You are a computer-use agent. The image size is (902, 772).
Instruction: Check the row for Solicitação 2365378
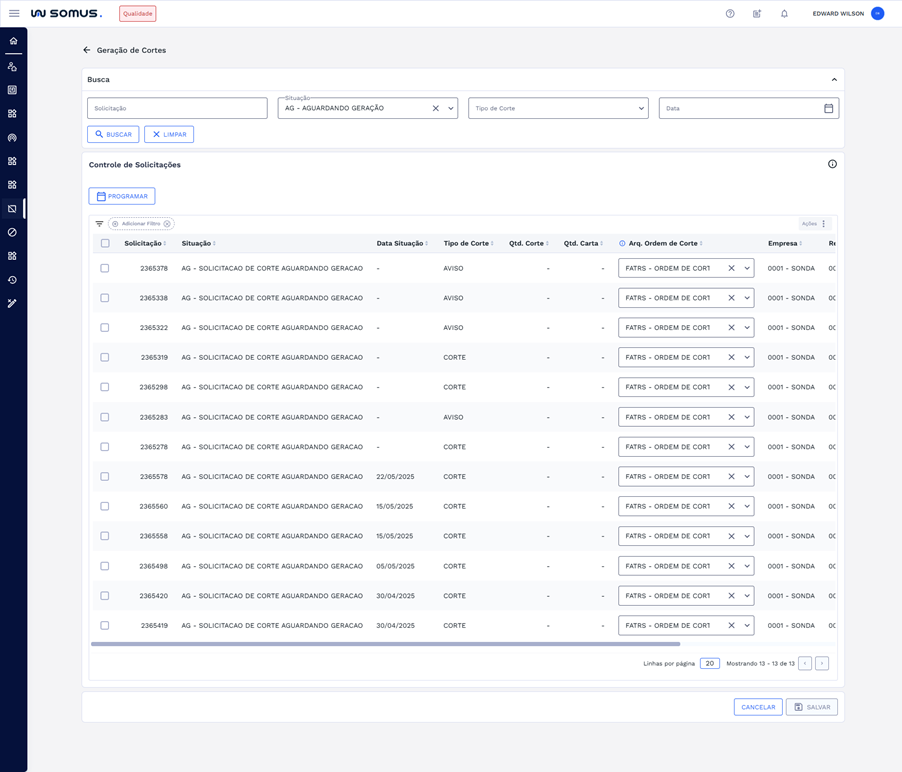click(x=105, y=268)
